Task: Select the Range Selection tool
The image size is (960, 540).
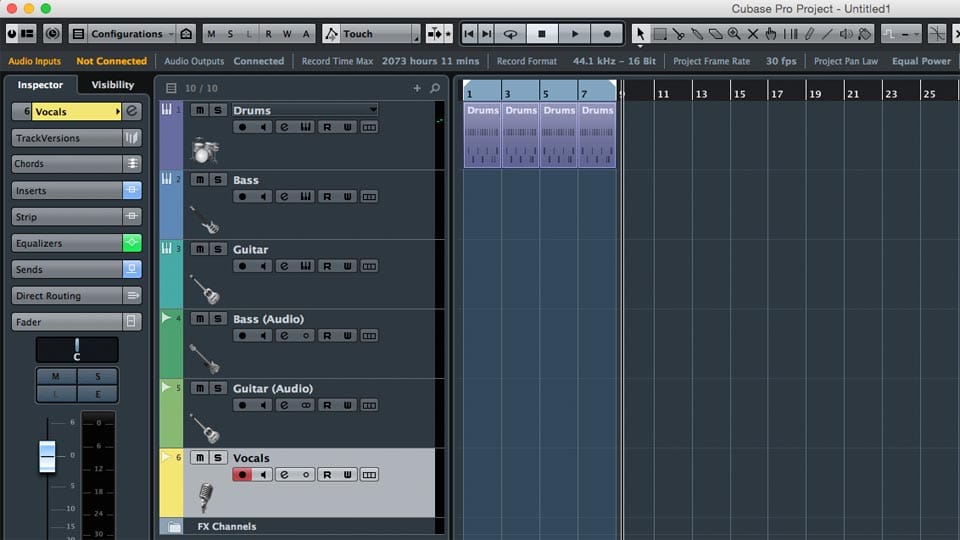Action: pyautogui.click(x=659, y=34)
